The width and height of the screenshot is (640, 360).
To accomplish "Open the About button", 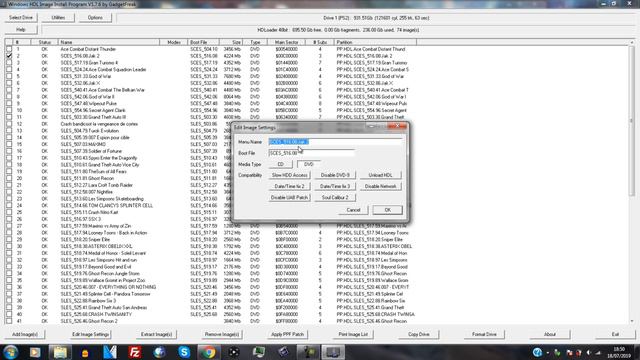I will [550, 334].
